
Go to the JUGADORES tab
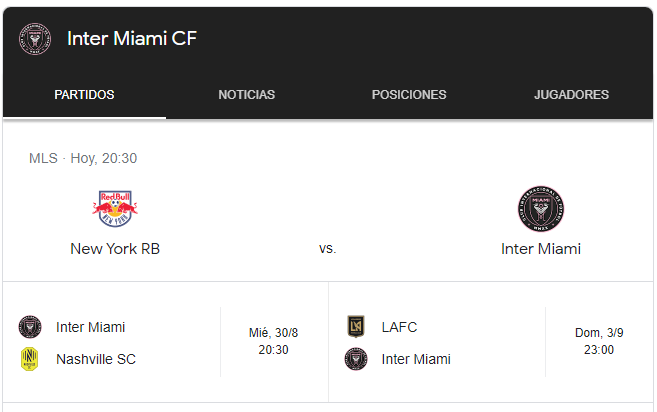(571, 95)
